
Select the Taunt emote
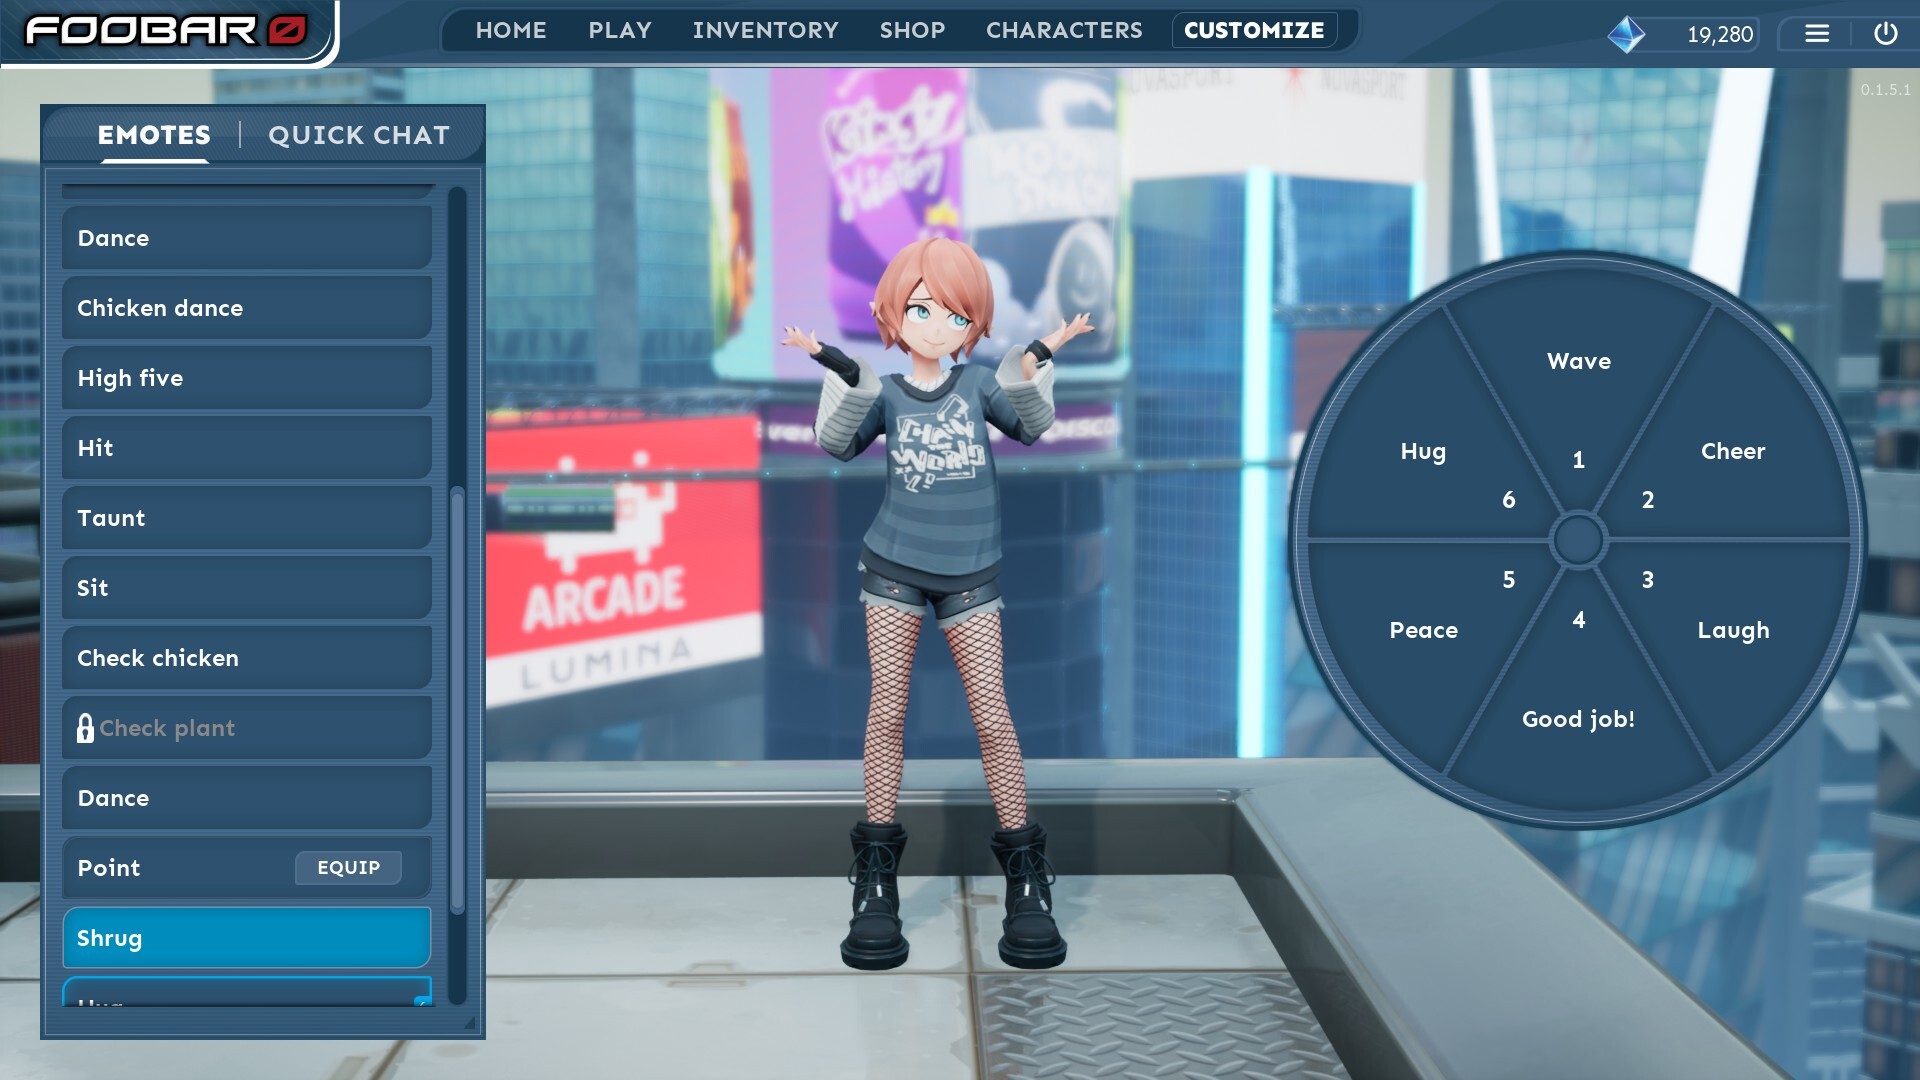245,518
